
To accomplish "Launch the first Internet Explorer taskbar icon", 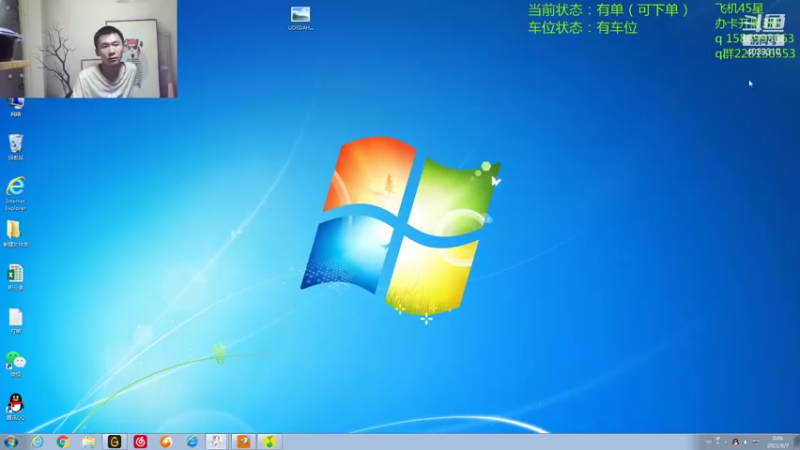I will click(37, 442).
